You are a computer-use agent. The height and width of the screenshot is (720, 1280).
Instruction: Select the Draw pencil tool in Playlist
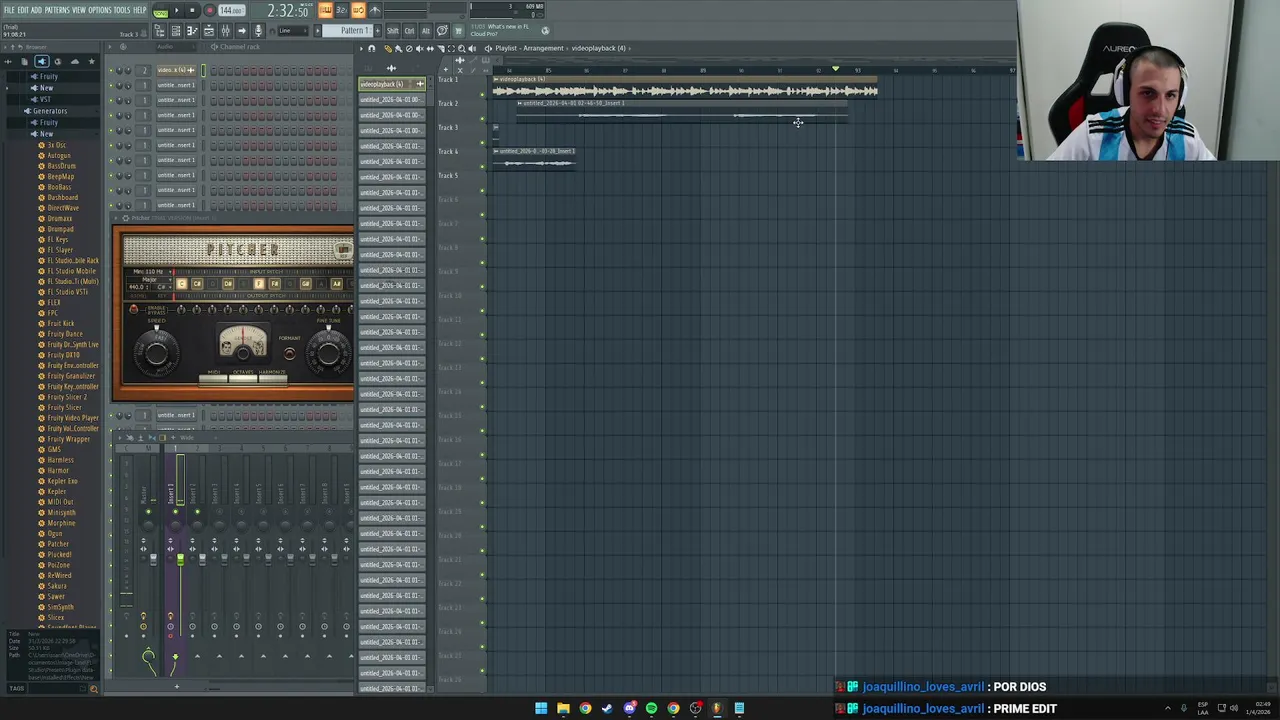pyautogui.click(x=387, y=48)
